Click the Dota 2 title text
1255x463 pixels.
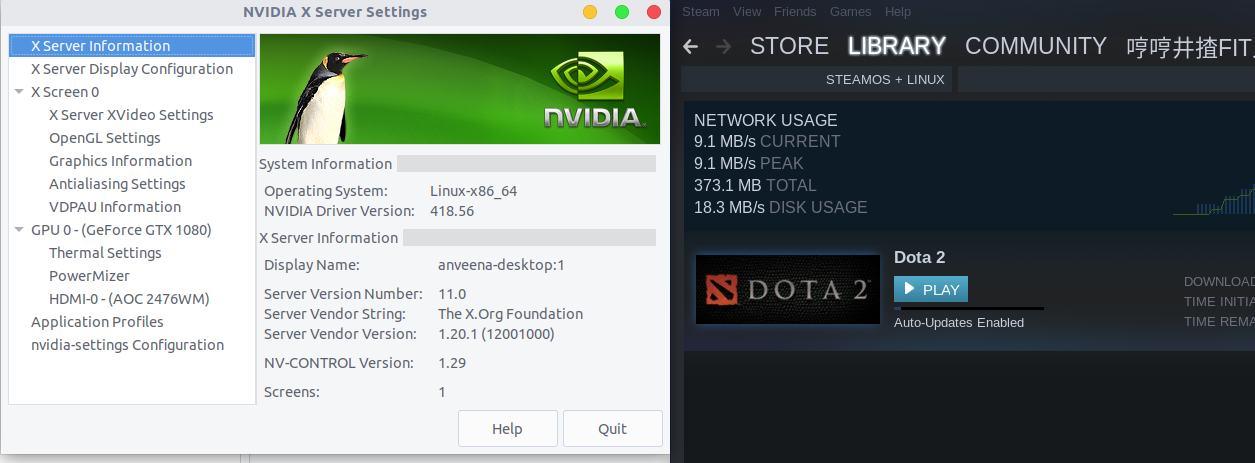point(919,258)
